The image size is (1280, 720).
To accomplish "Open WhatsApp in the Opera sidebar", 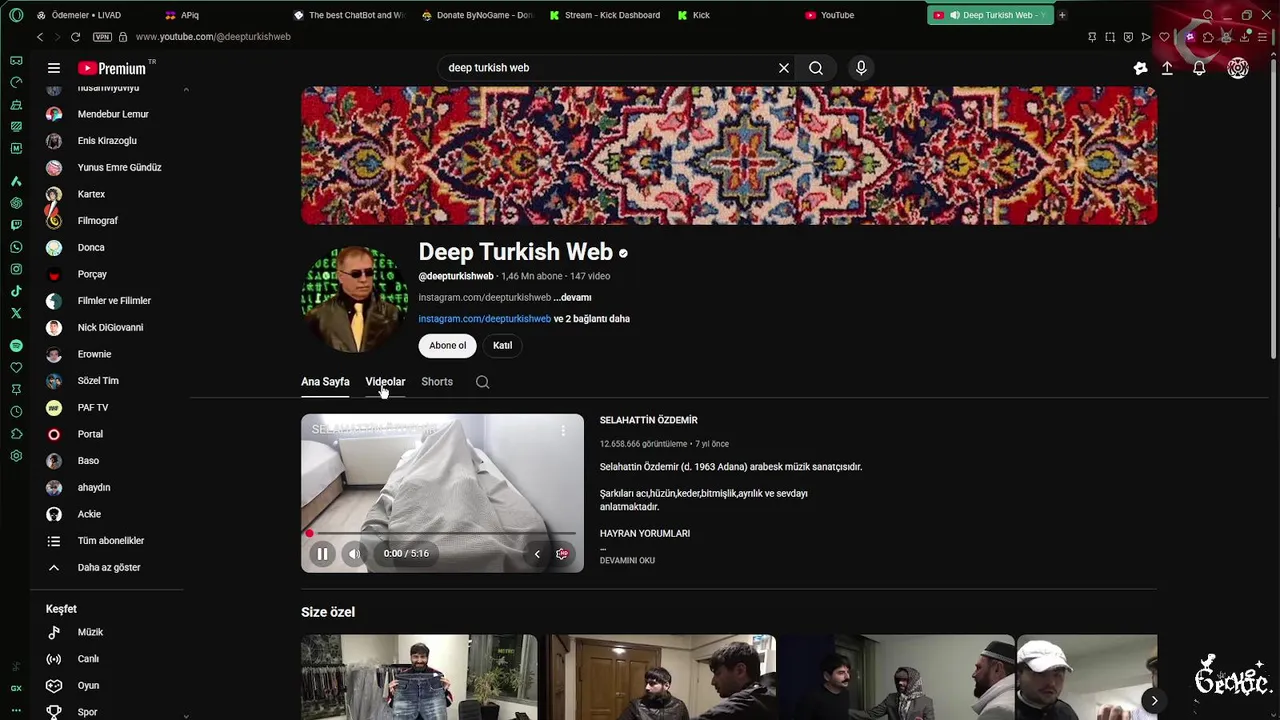I will coord(16,247).
